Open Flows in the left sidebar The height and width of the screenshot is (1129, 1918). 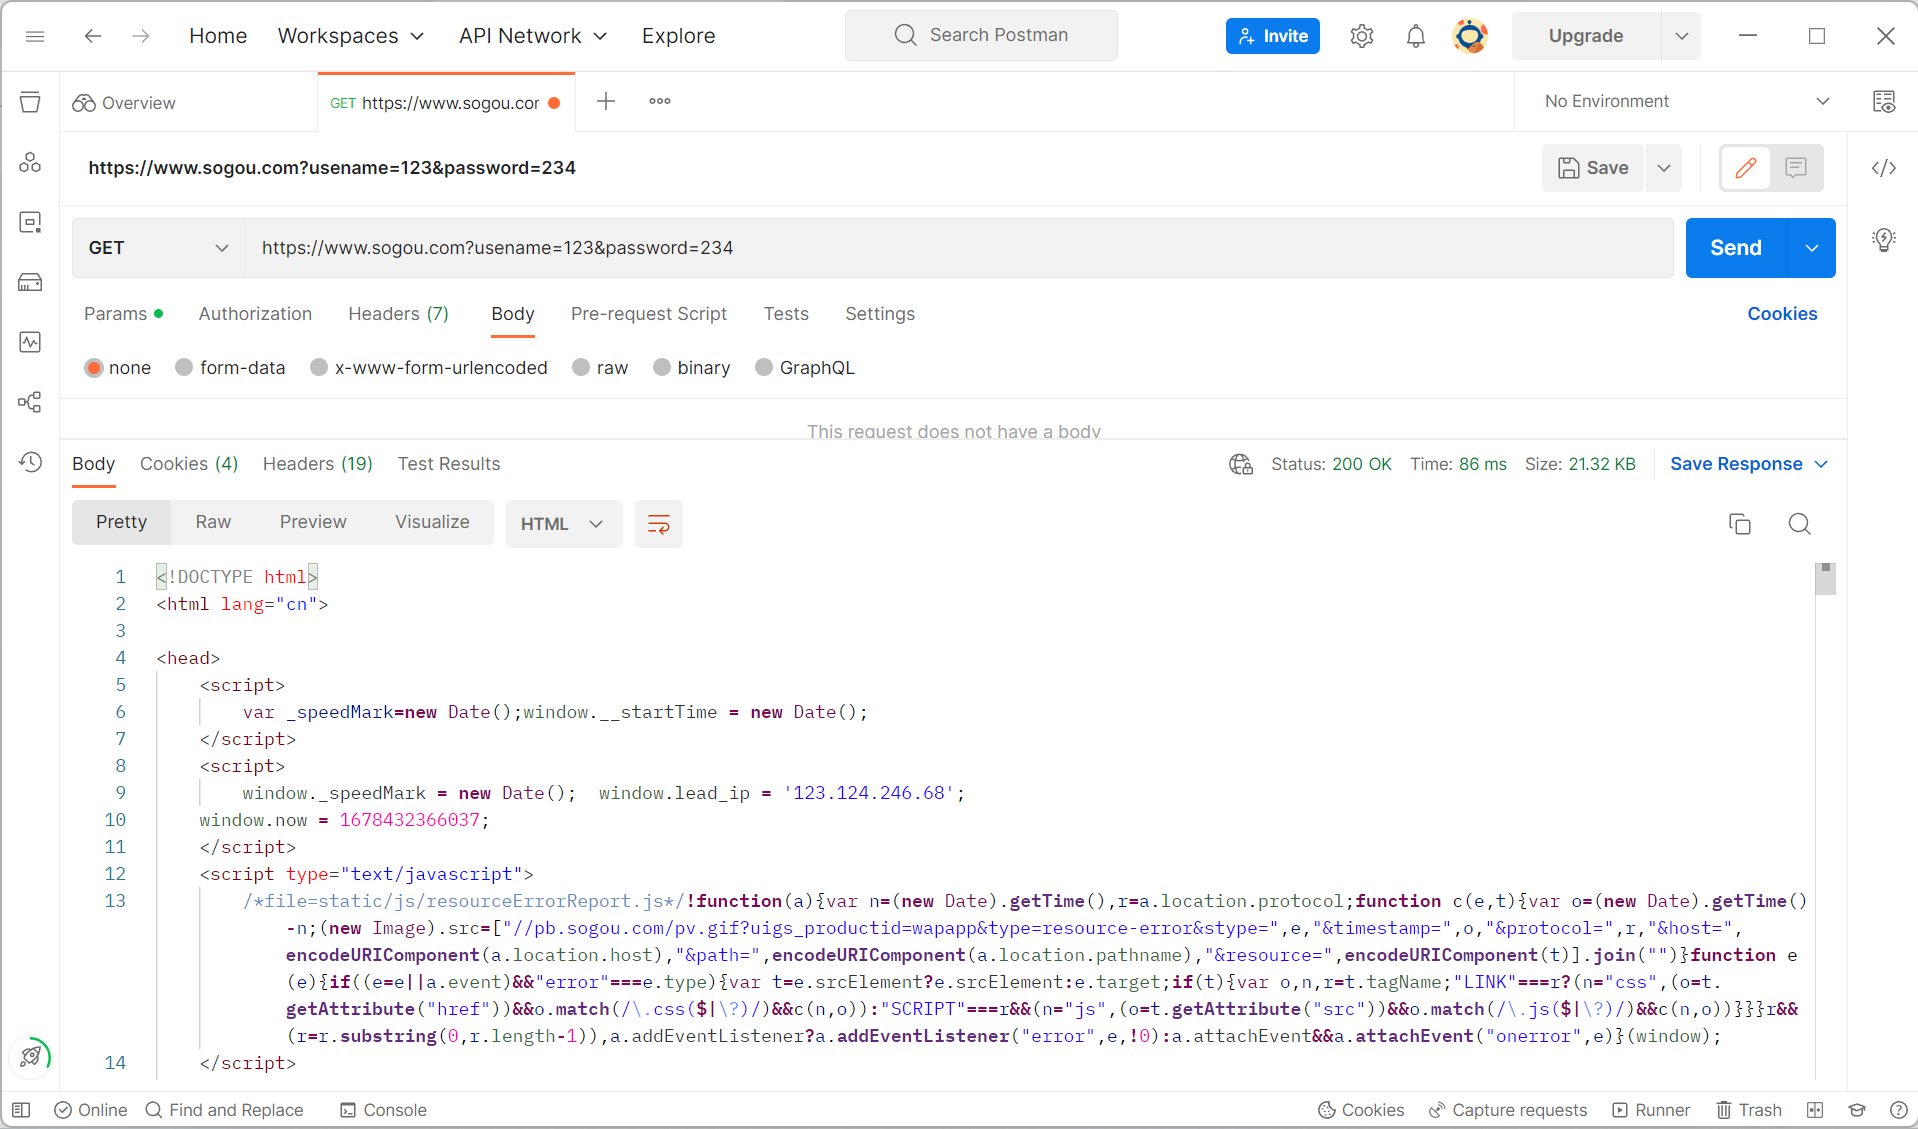(30, 402)
